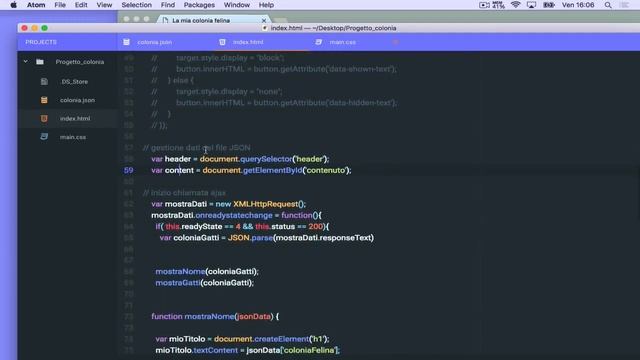
Task: Open the Selection menu
Action: pos(136,5)
